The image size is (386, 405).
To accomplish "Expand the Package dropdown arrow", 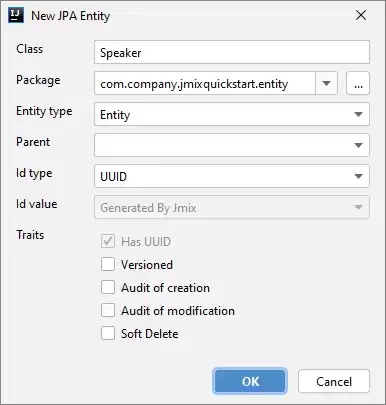I will 326,83.
